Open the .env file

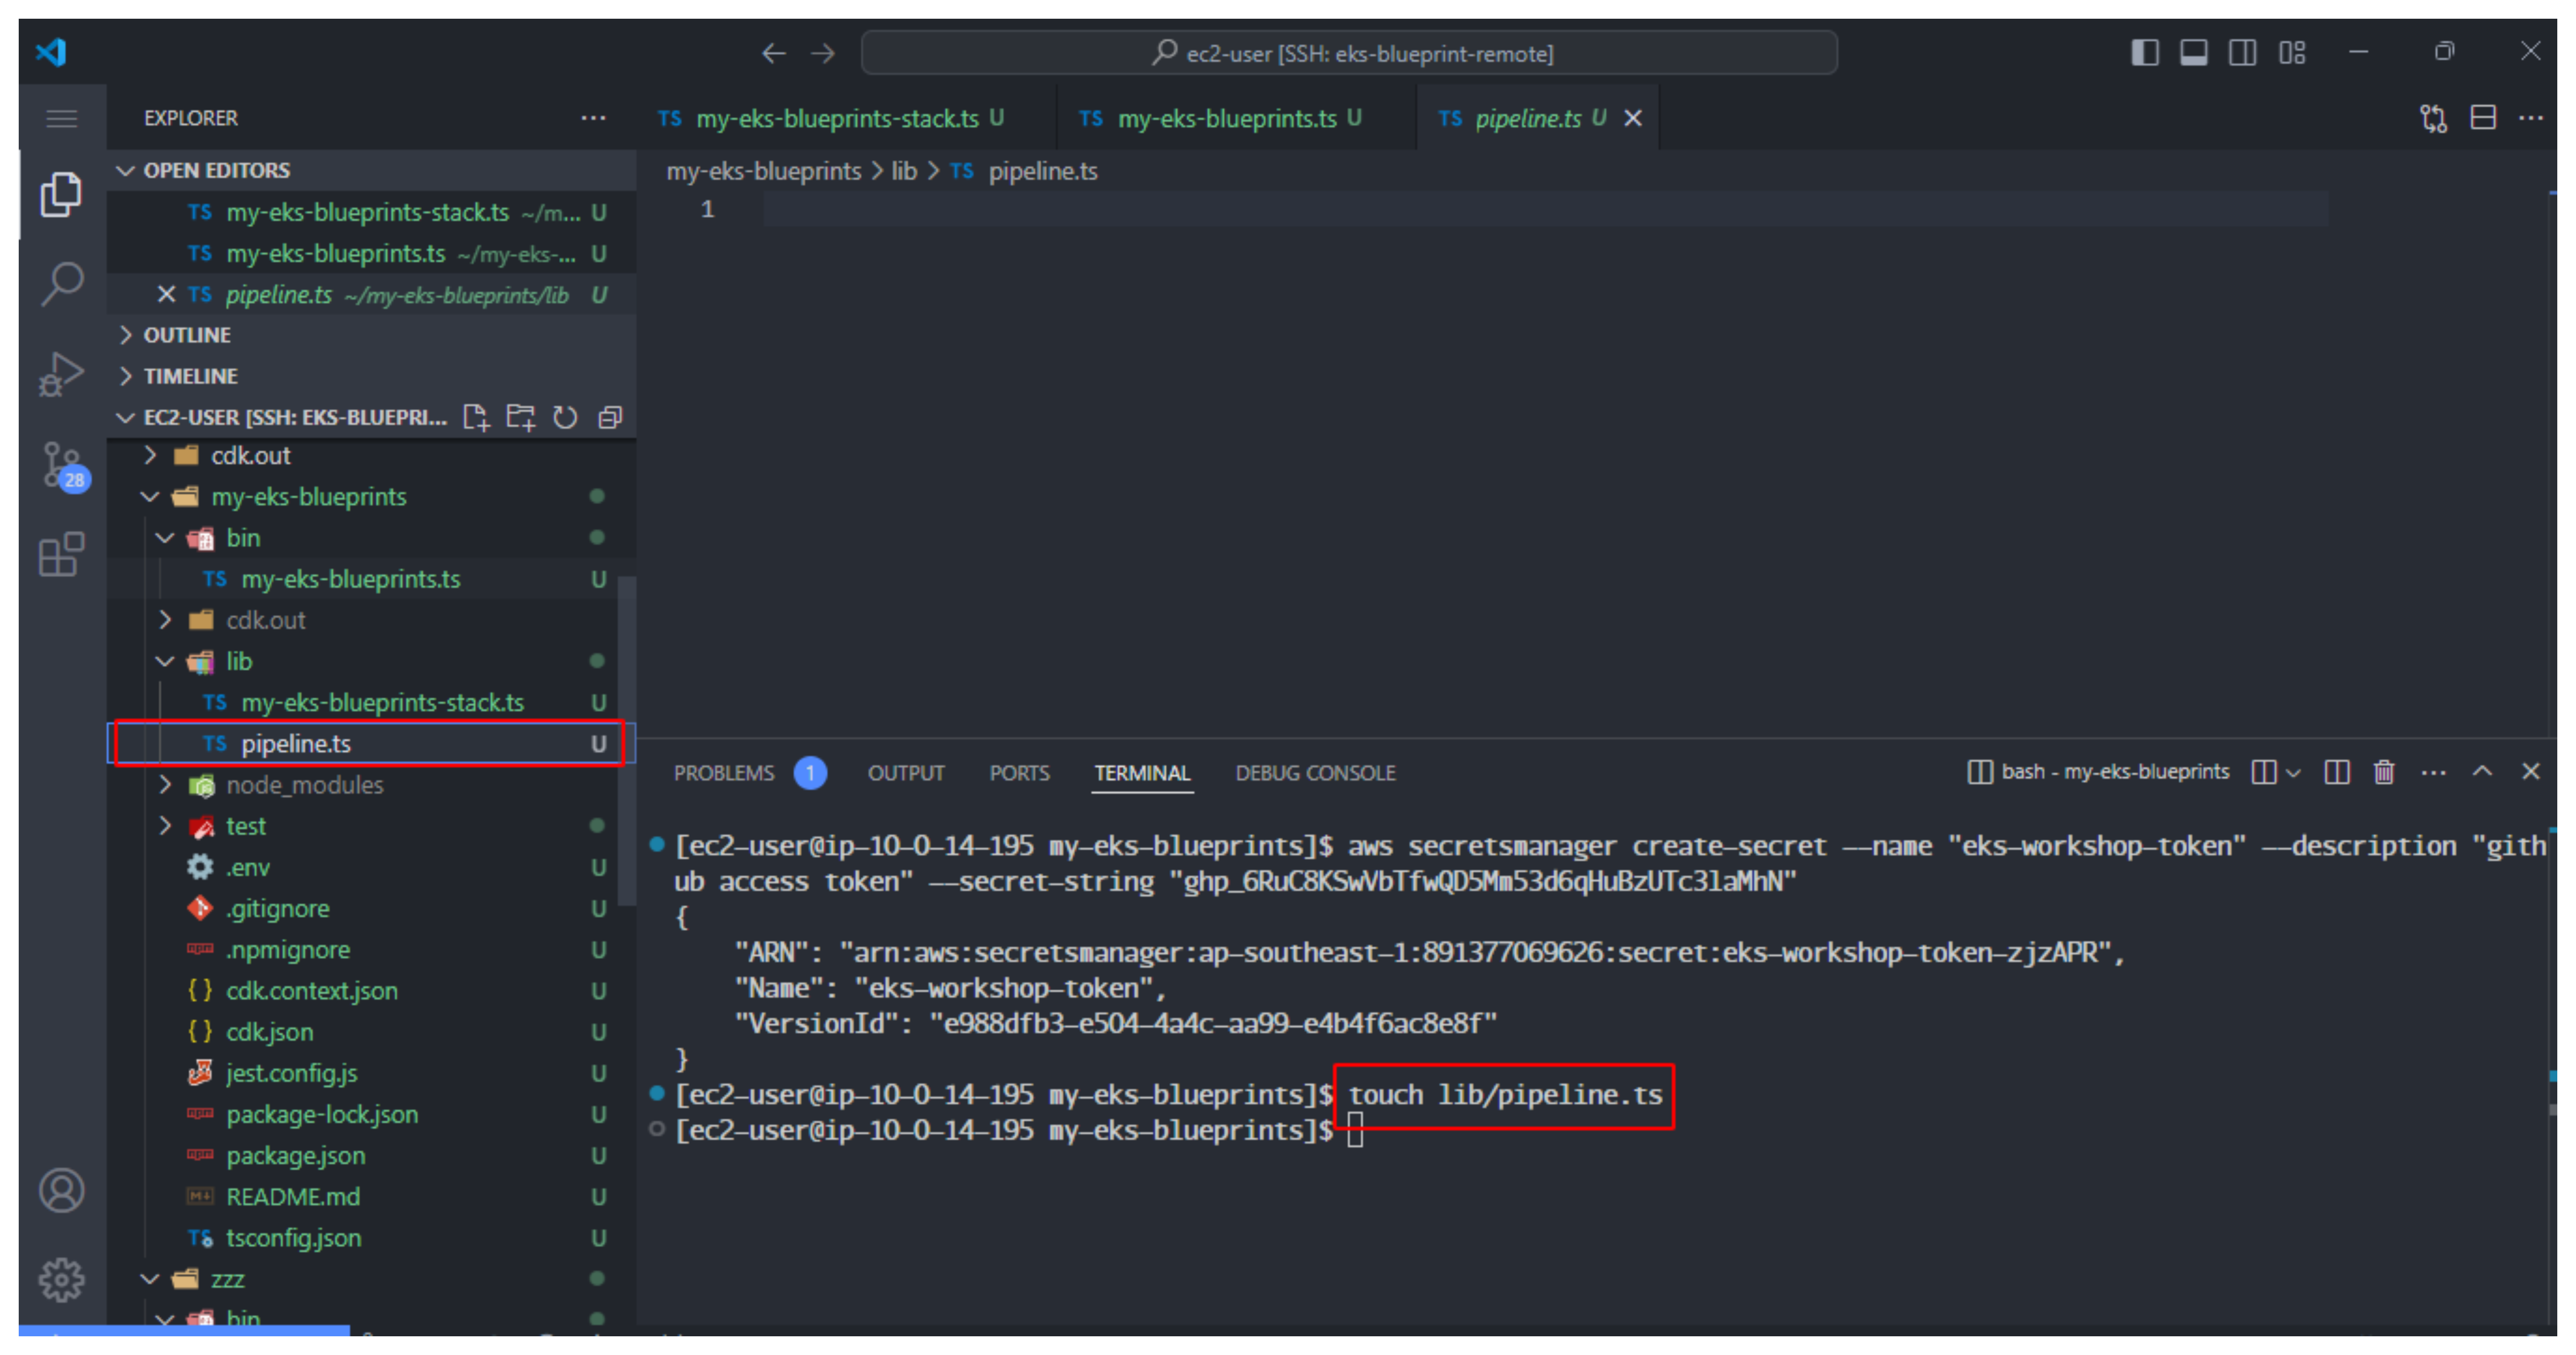click(371, 867)
